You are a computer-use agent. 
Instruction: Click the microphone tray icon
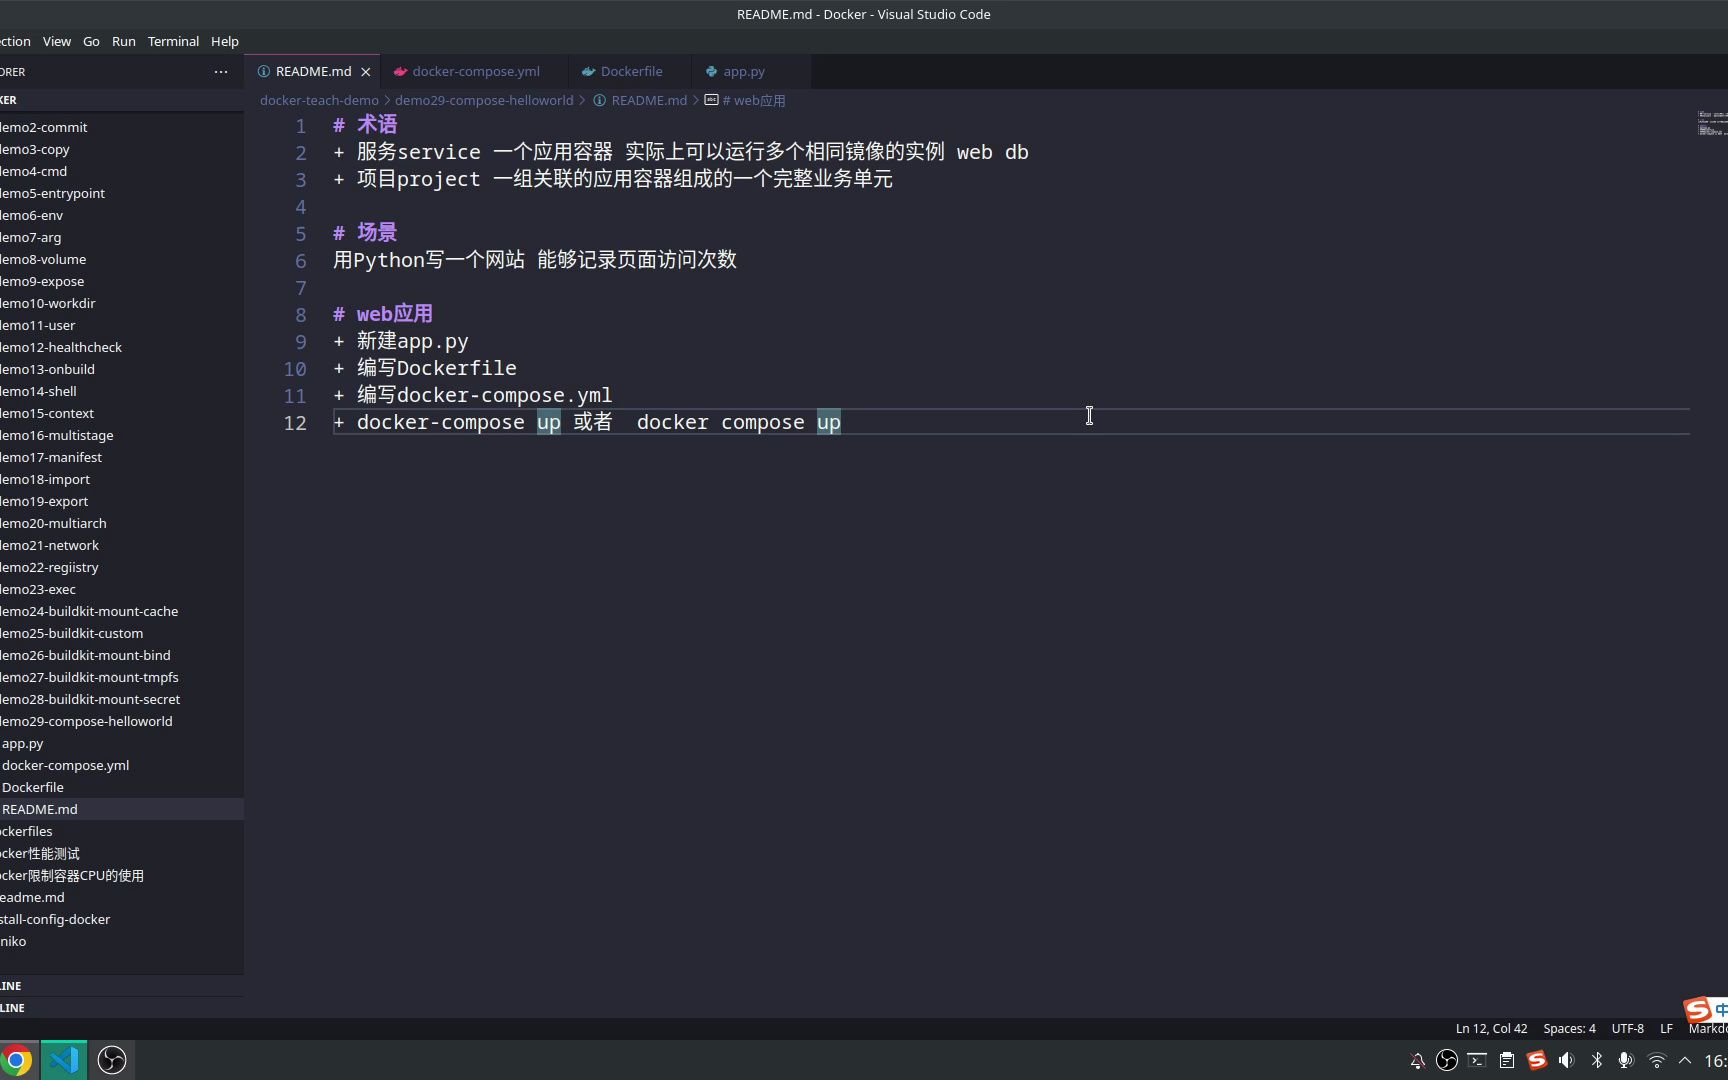click(x=1626, y=1061)
